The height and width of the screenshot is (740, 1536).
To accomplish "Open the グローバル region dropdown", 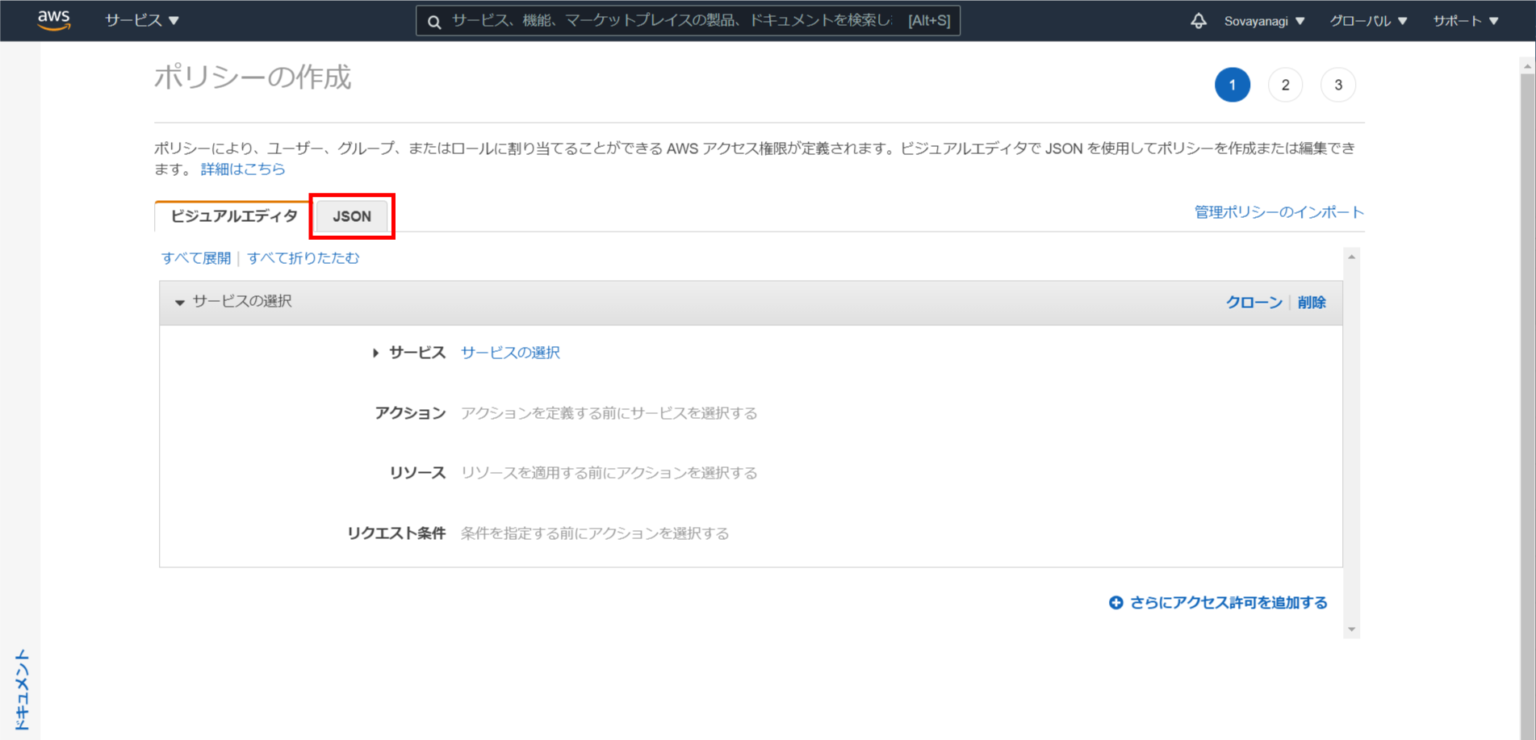I will pyautogui.click(x=1367, y=20).
